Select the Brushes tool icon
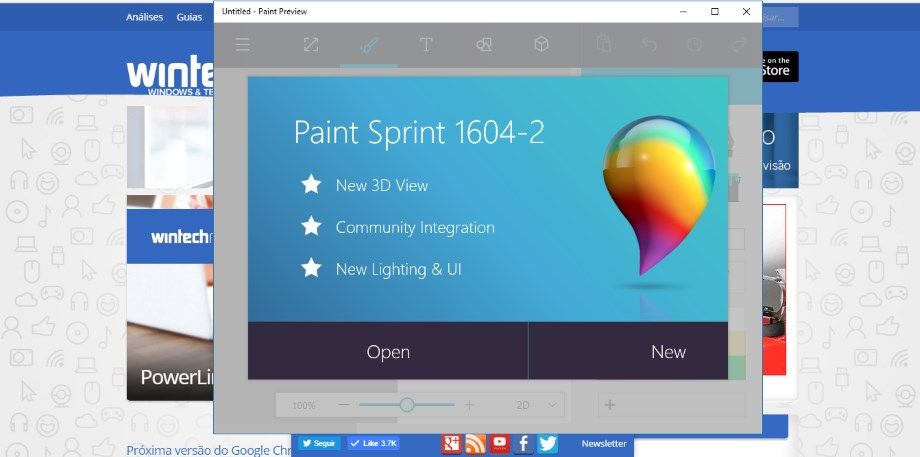The height and width of the screenshot is (457, 920). click(368, 45)
